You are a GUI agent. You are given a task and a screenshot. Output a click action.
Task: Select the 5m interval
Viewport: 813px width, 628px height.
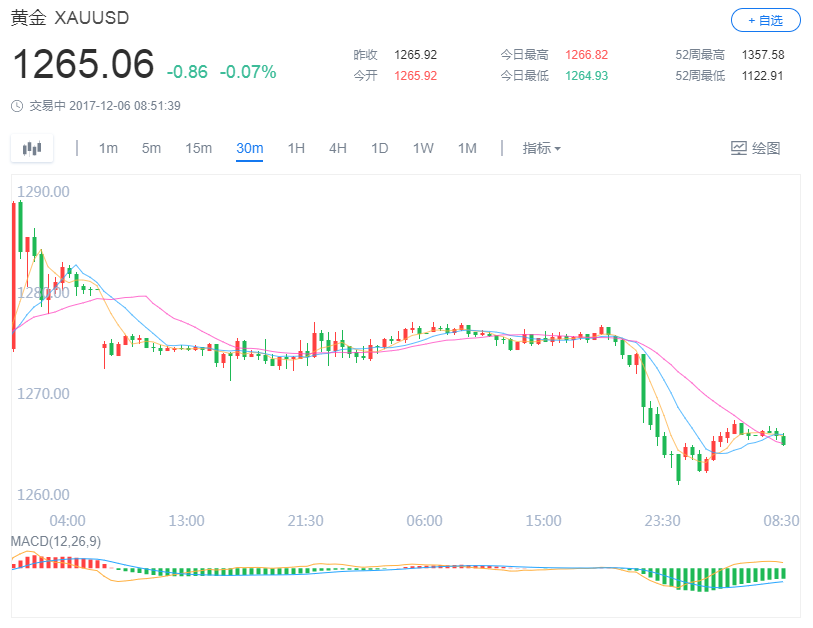point(151,147)
